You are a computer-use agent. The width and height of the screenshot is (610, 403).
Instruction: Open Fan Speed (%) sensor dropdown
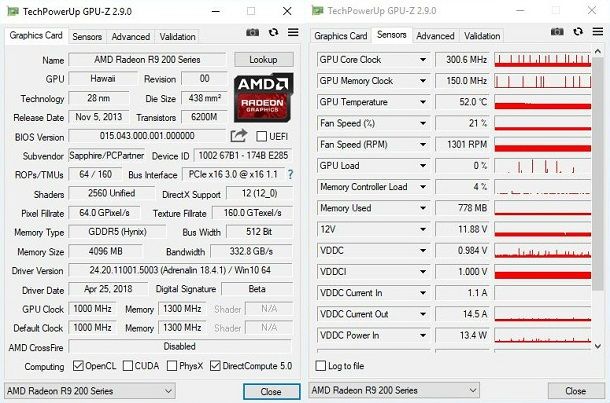[422, 123]
